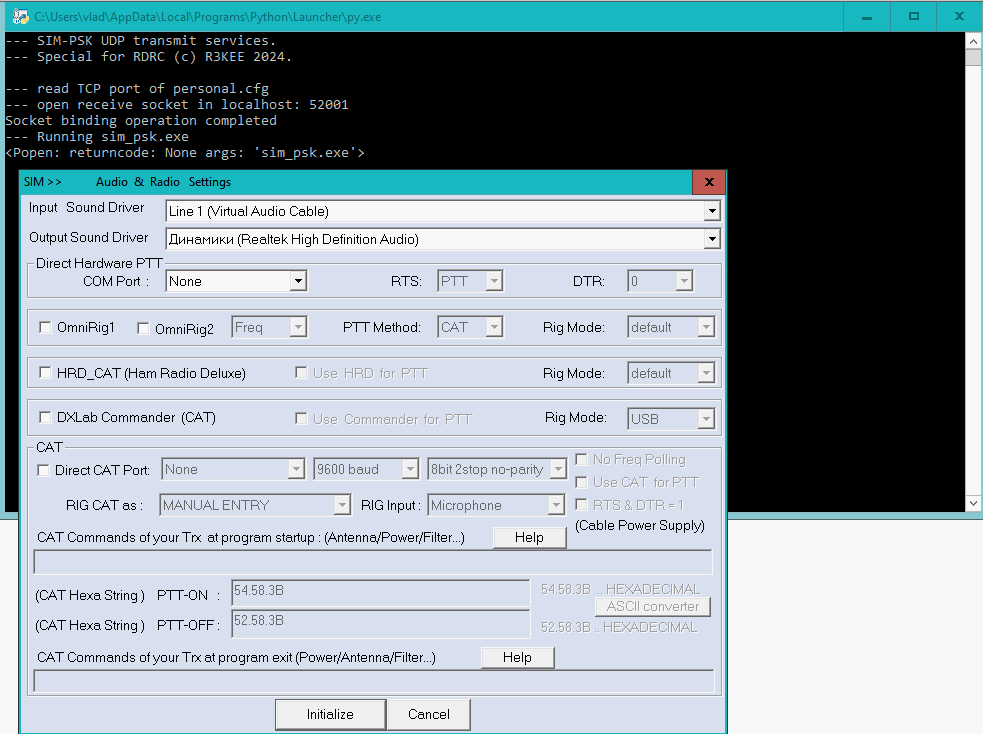Expand the Output Sound Driver dropdown
The image size is (983, 734).
pyautogui.click(x=711, y=239)
